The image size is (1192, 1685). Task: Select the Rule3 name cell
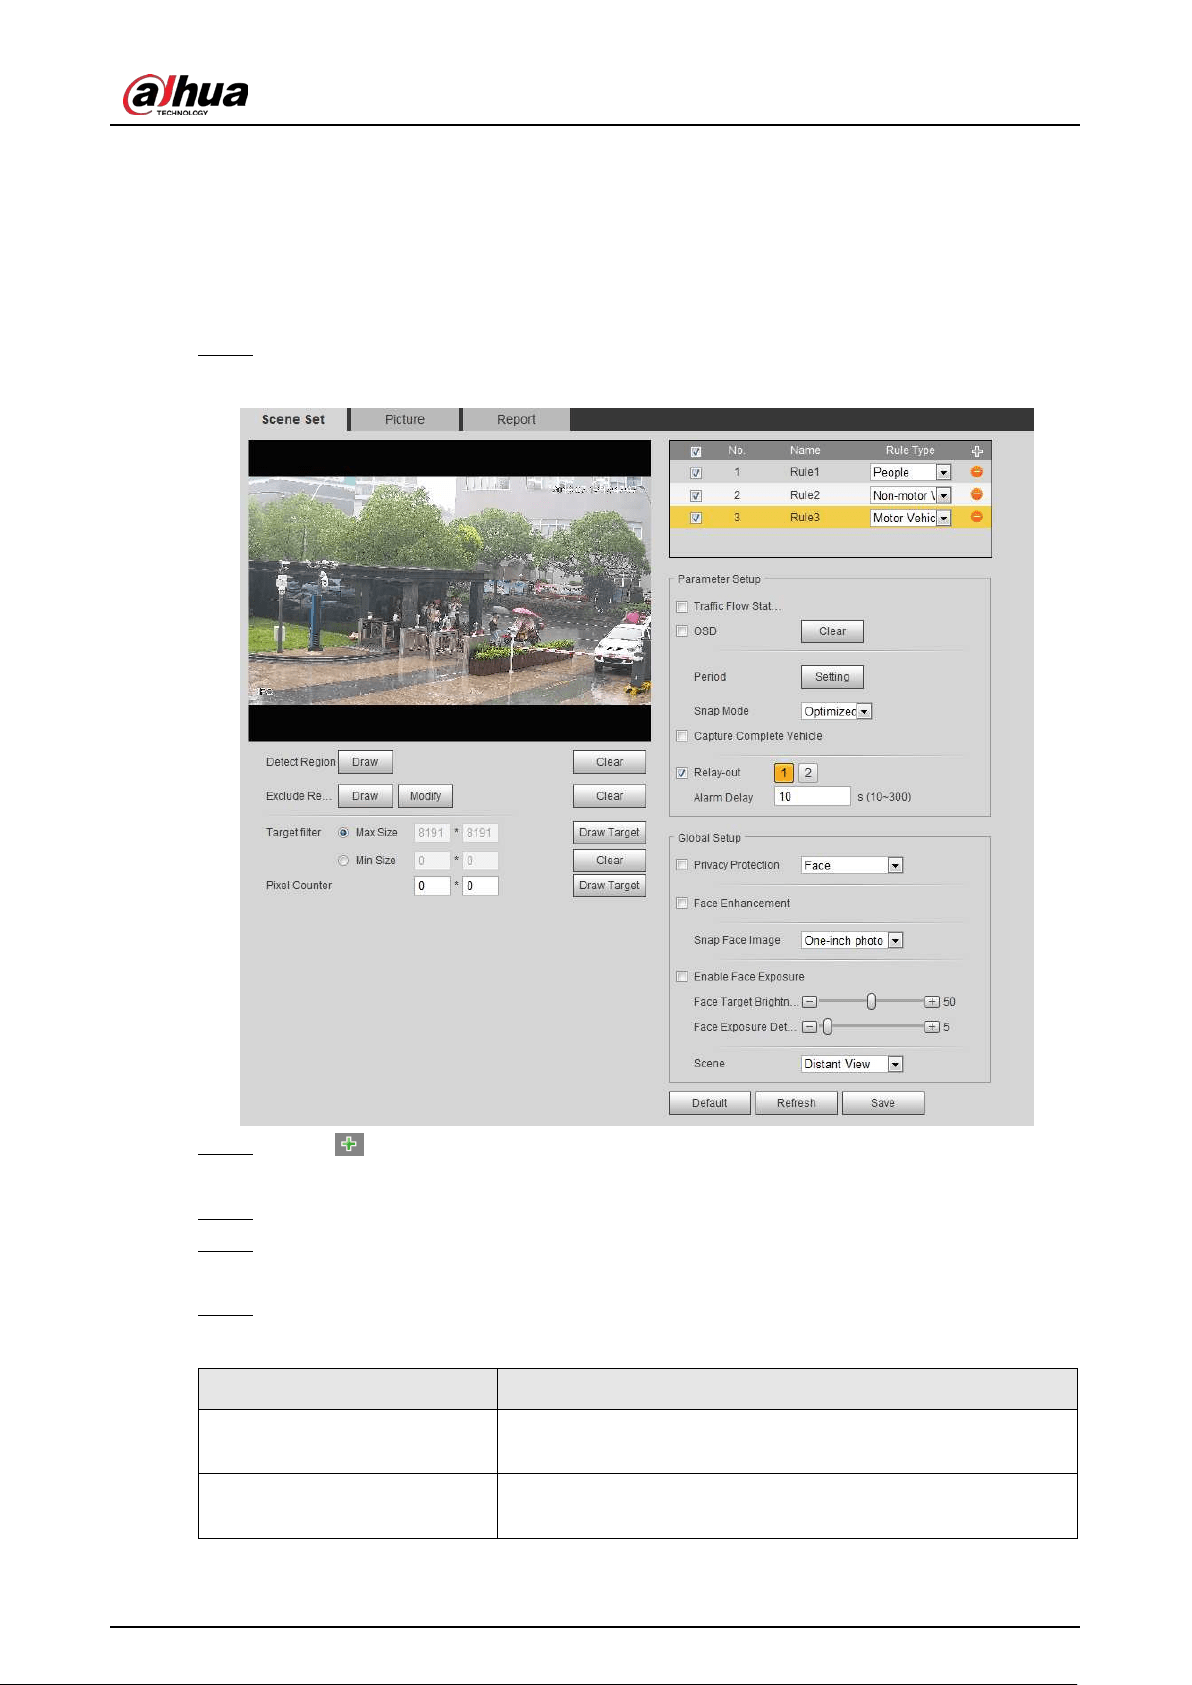pos(805,518)
